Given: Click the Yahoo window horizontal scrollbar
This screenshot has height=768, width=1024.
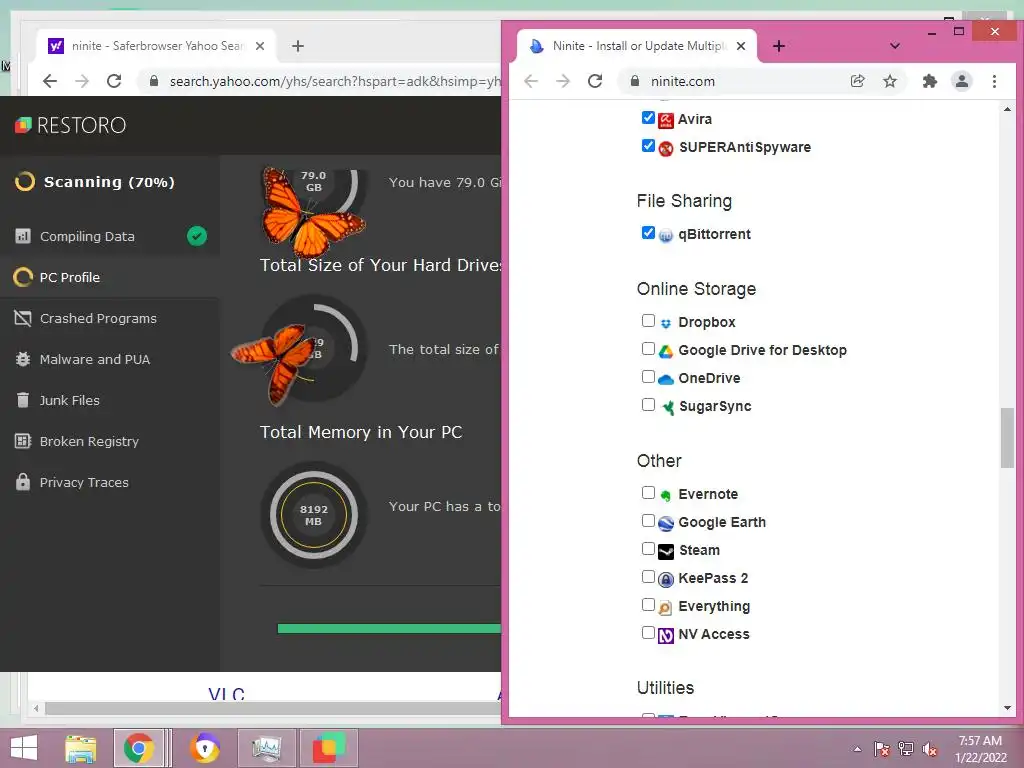Looking at the screenshot, I should pyautogui.click(x=273, y=709).
